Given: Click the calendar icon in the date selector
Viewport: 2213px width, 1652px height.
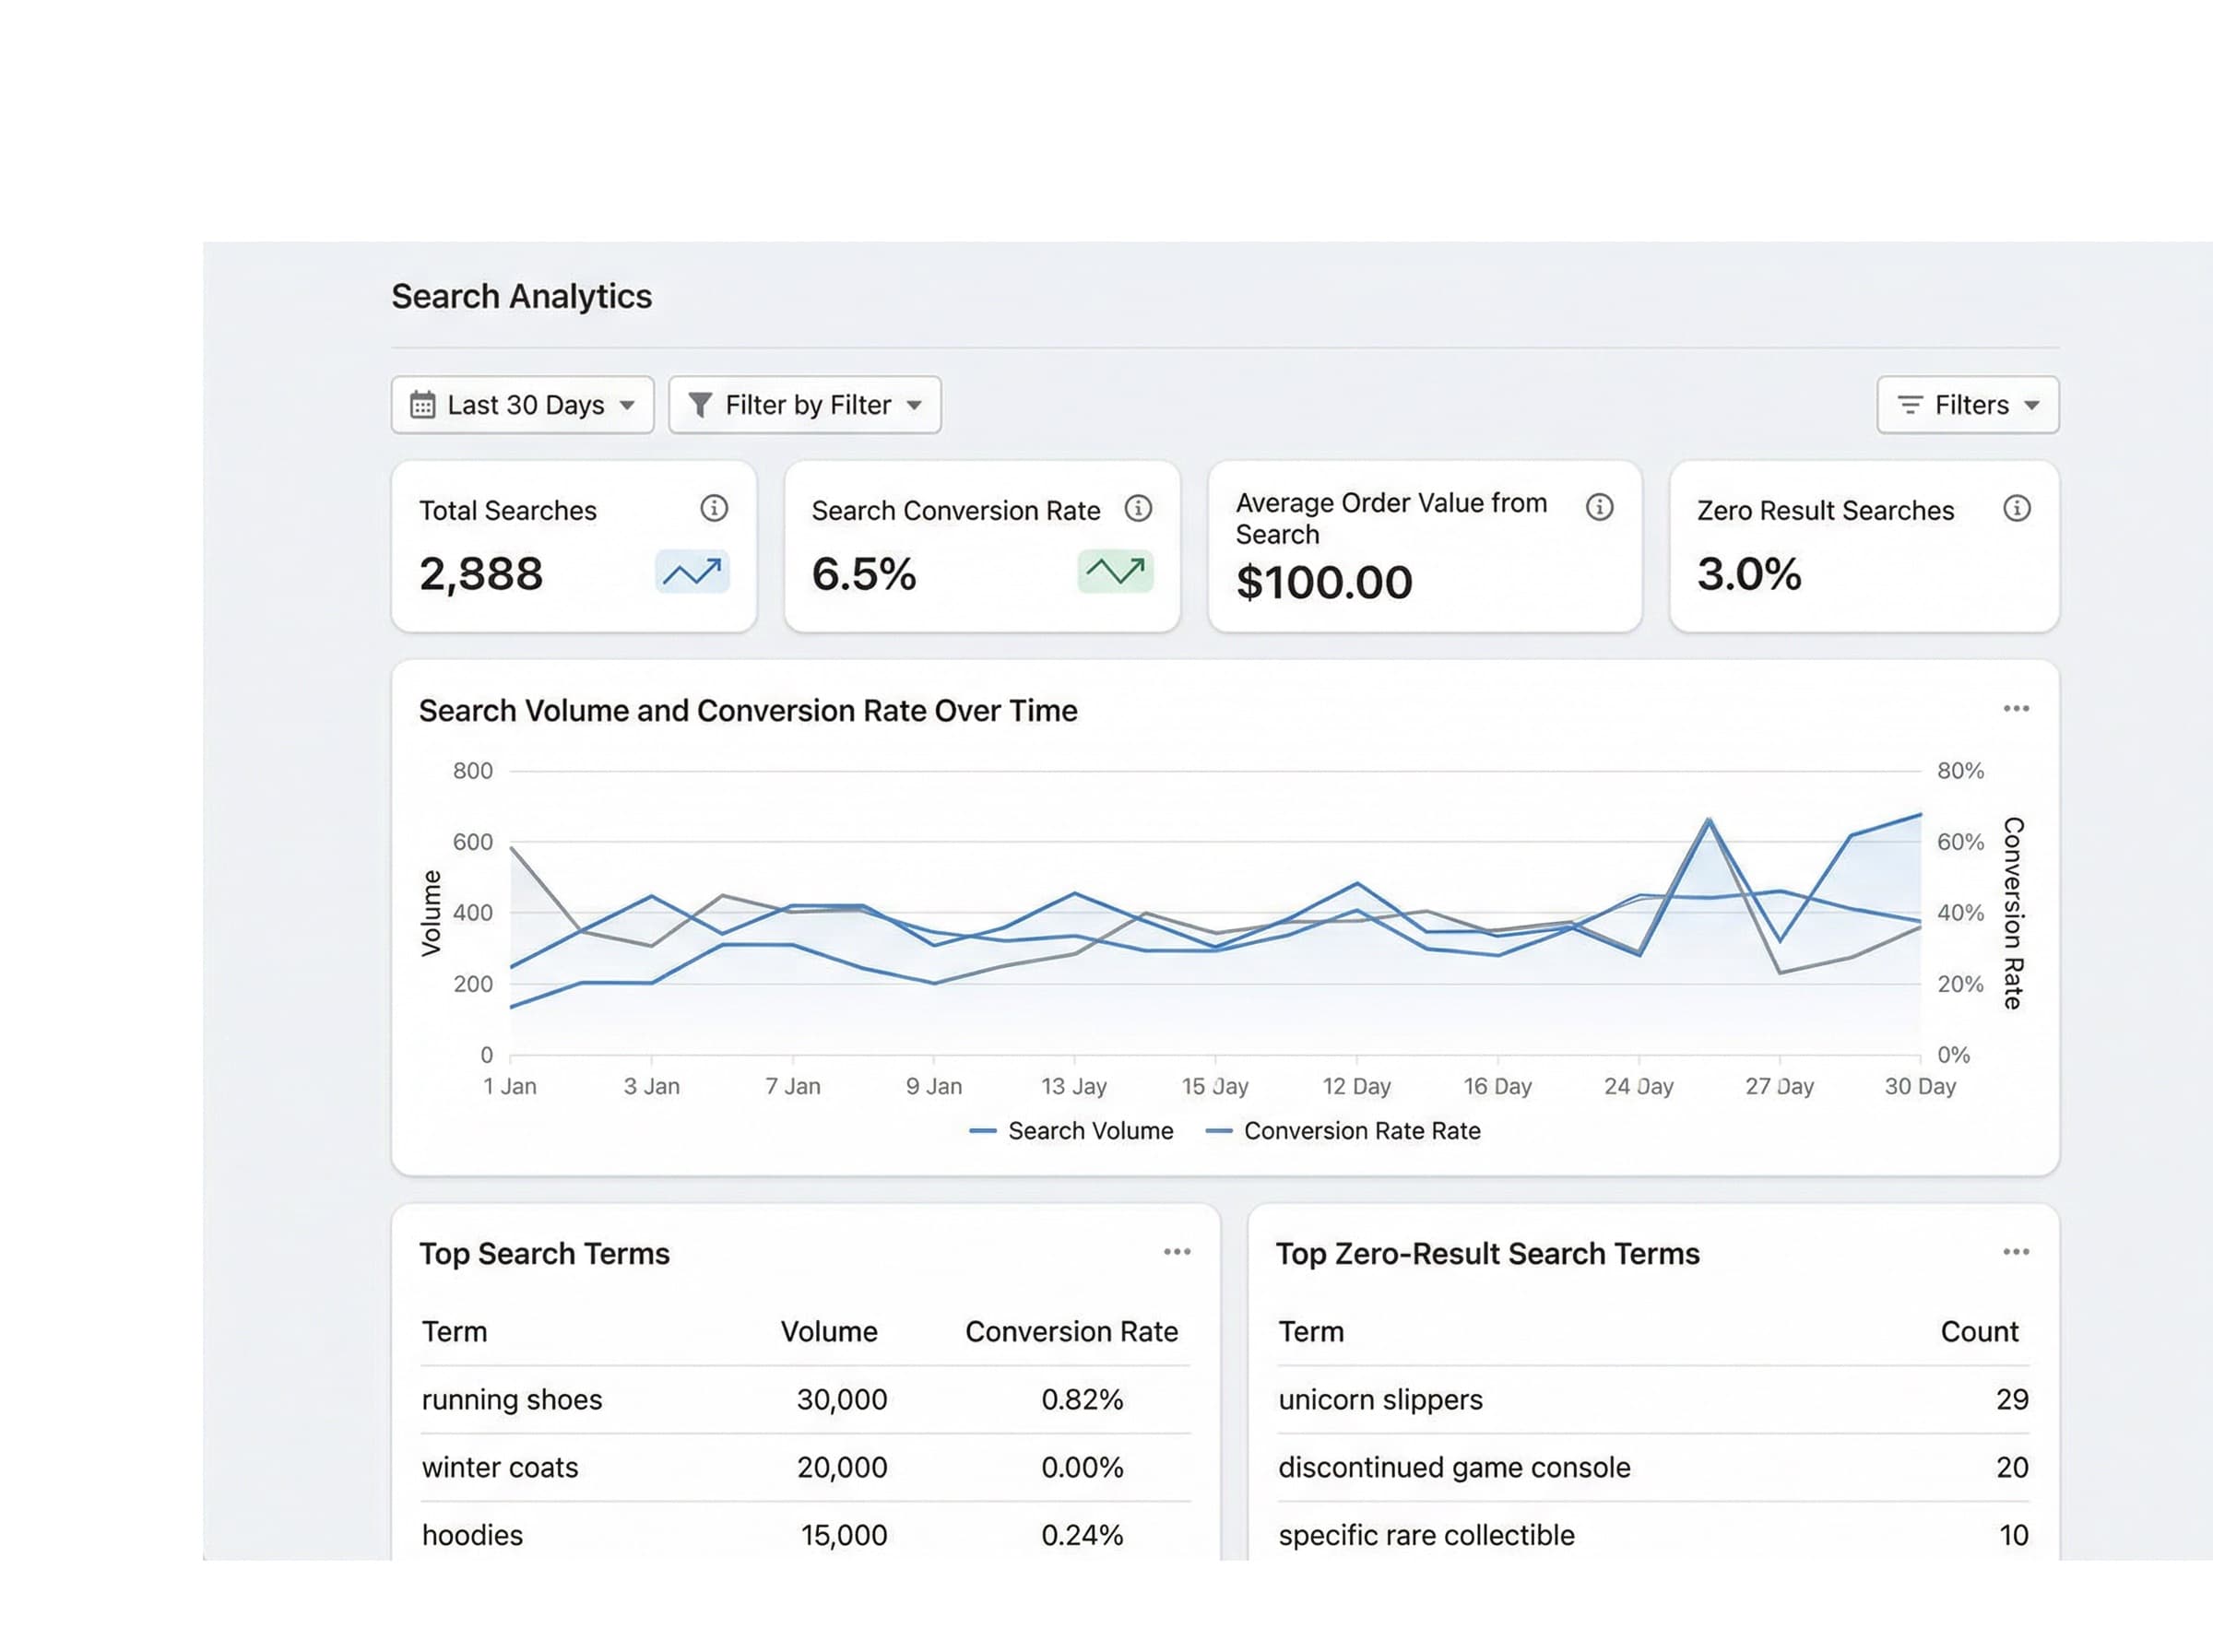Looking at the screenshot, I should [426, 404].
